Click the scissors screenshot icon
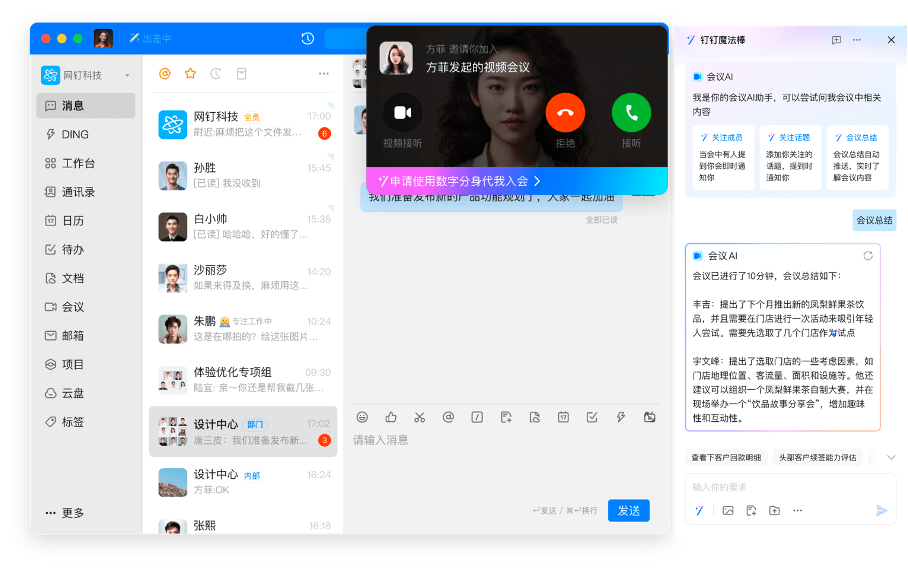Screen dimensions: 908x570 420,417
